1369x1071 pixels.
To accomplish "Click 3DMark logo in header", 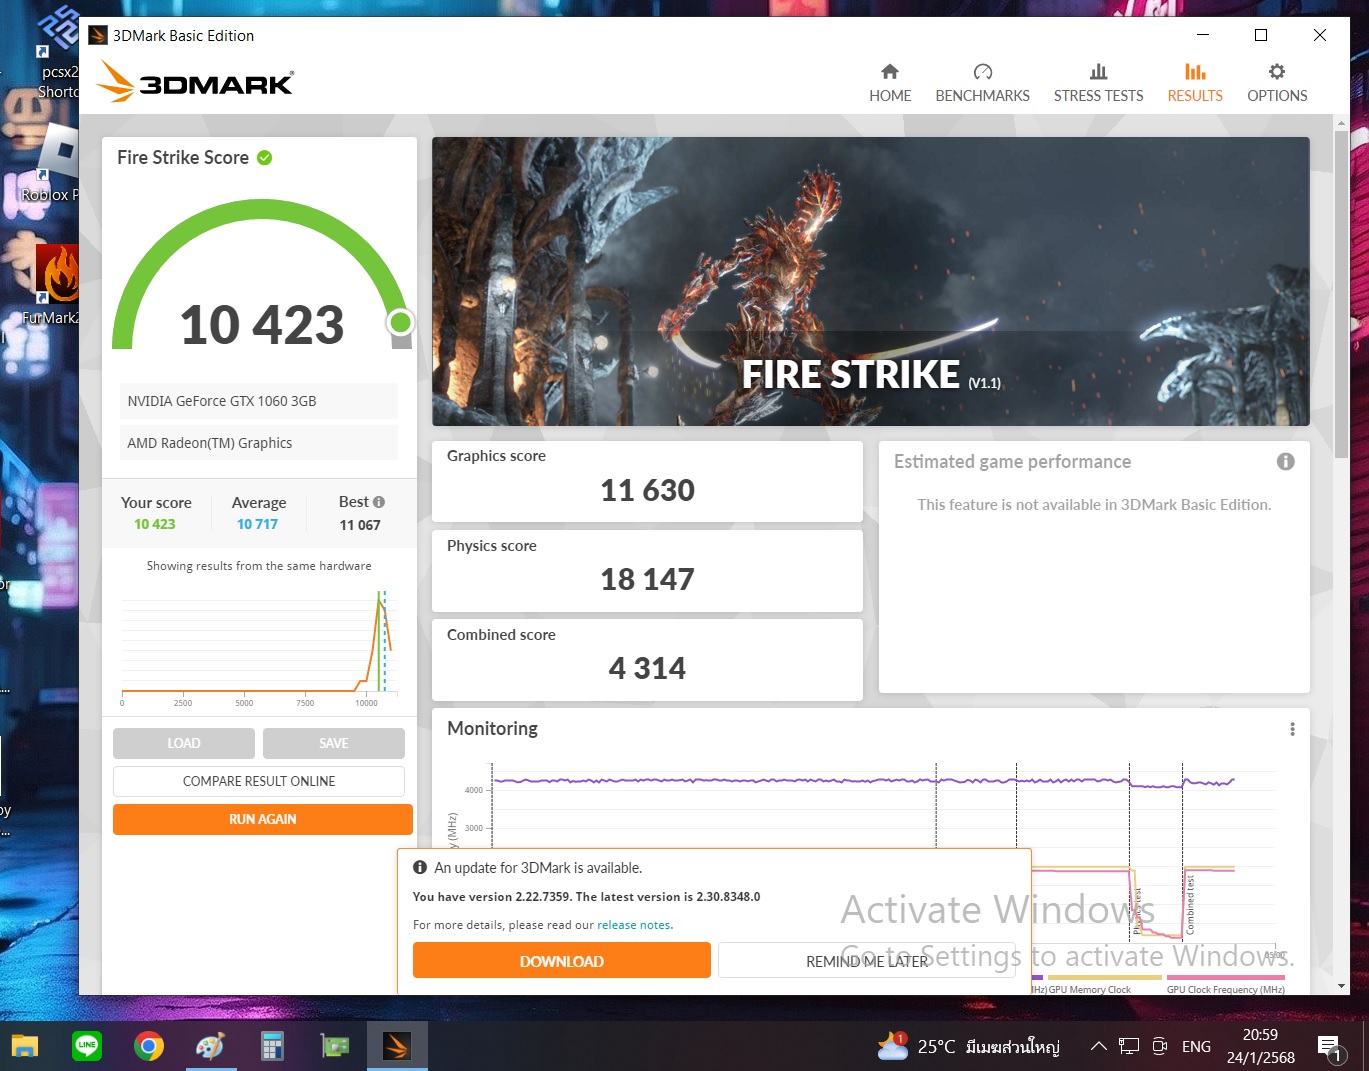I will point(195,82).
